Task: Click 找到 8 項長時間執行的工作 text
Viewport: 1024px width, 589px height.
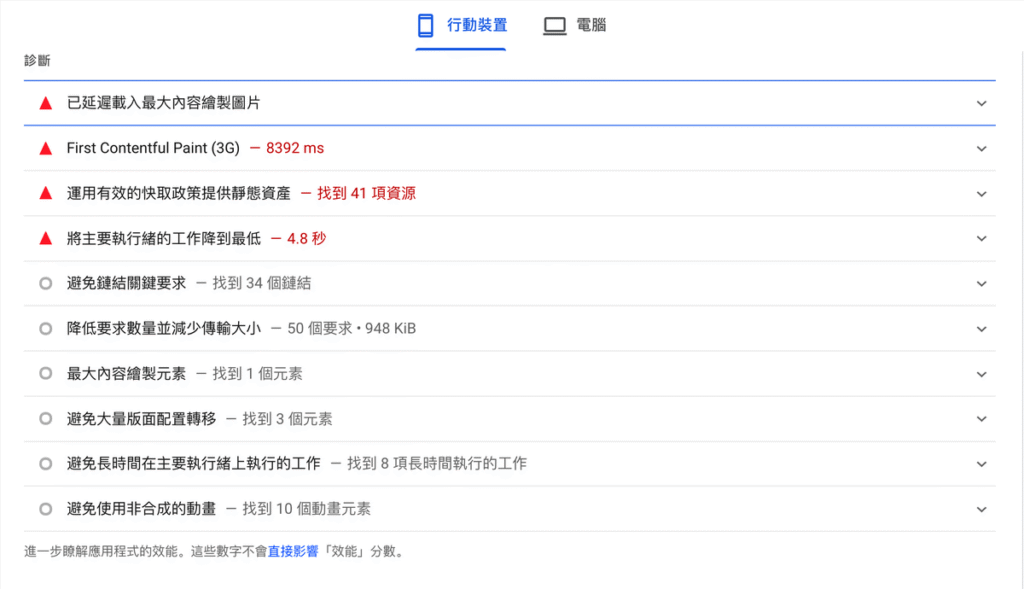Action: 437,464
